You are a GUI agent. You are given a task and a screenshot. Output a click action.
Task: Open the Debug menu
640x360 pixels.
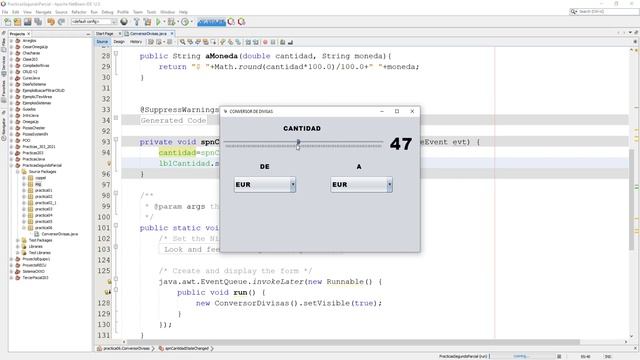(x=107, y=12)
